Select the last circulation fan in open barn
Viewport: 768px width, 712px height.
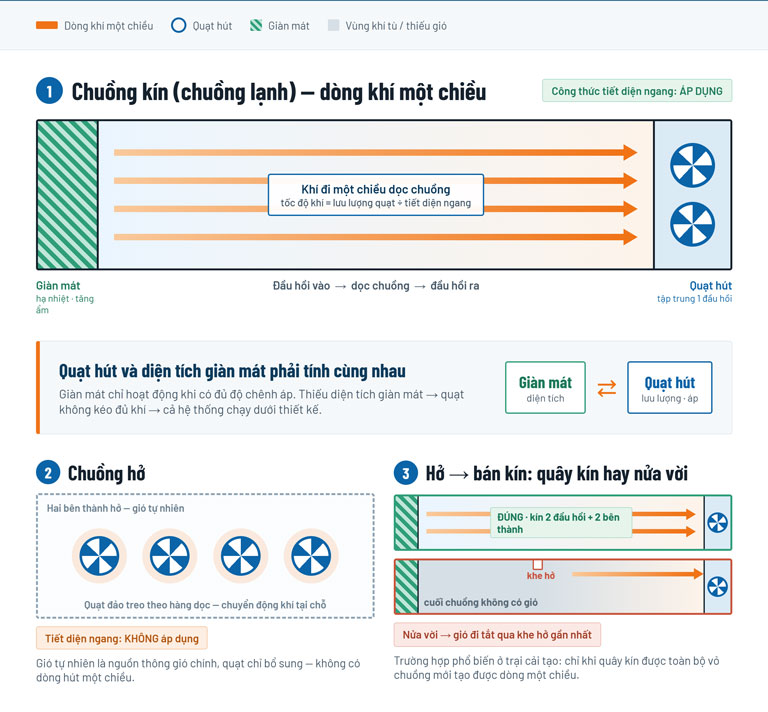pos(311,556)
